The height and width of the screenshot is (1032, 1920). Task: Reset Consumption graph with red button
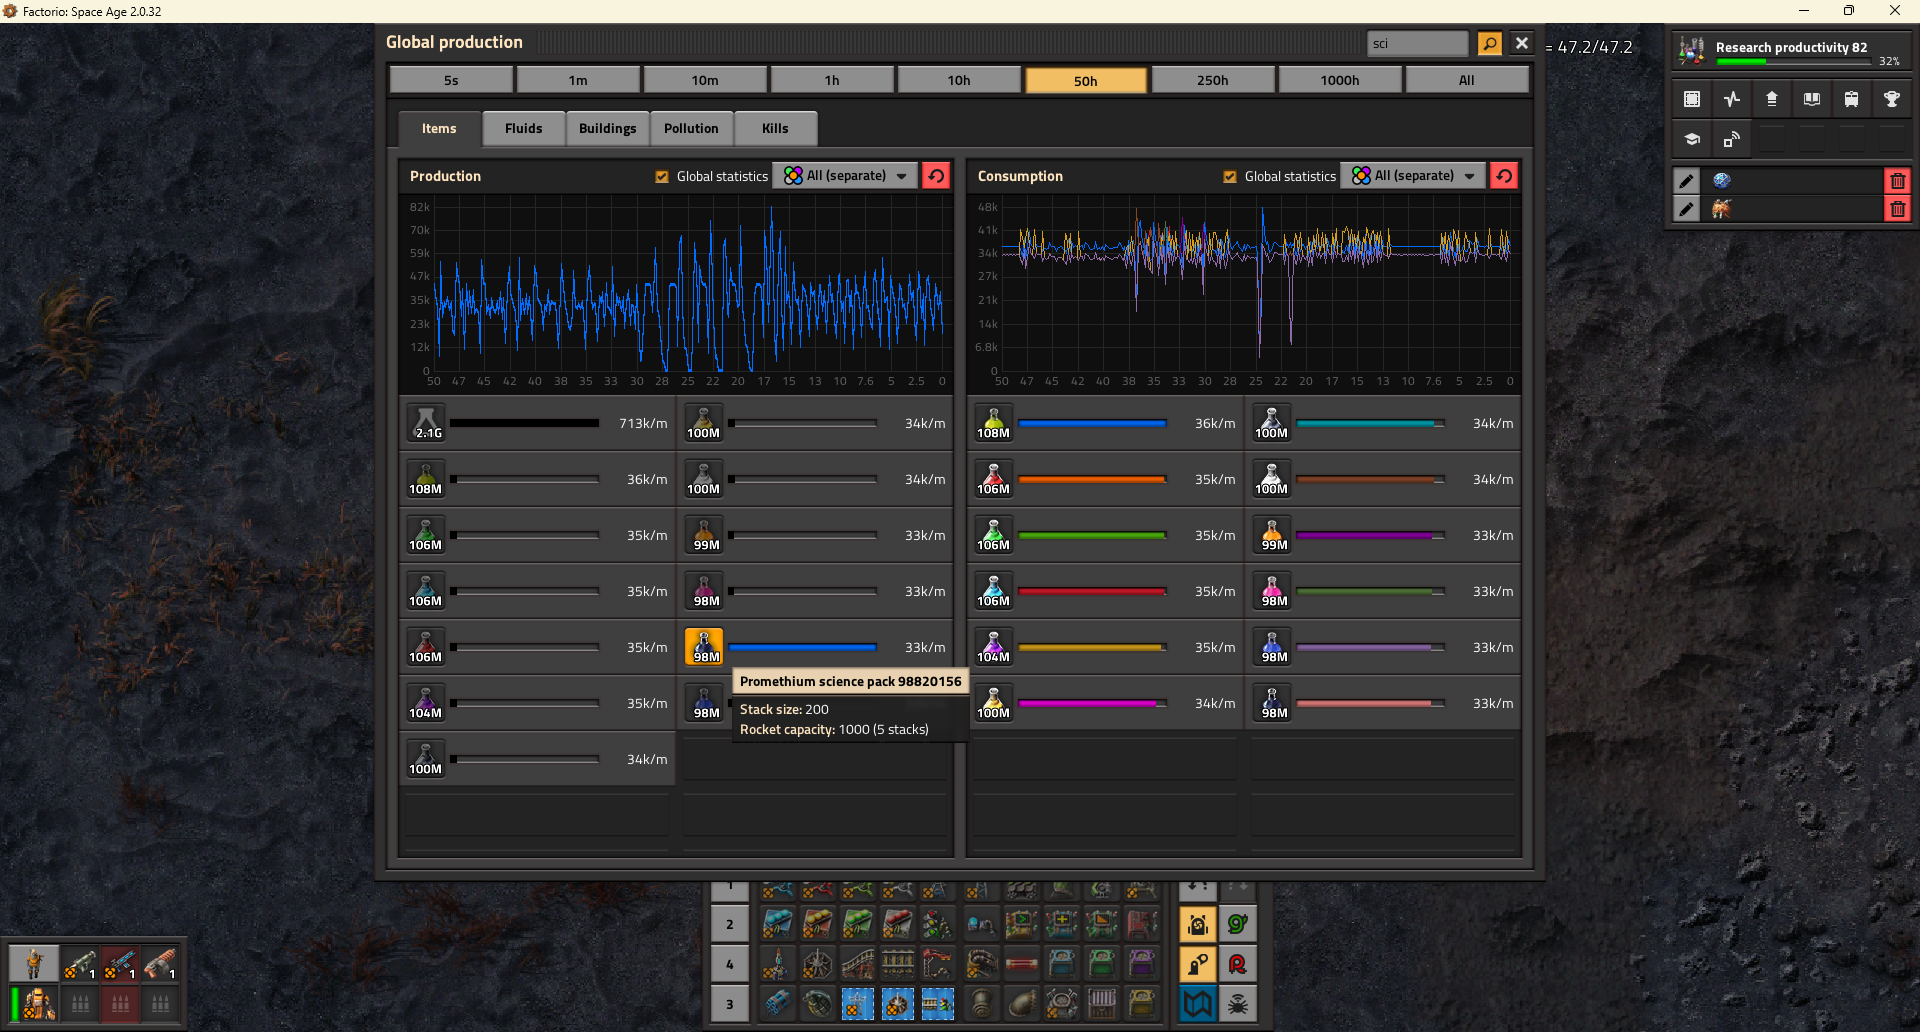point(1504,176)
